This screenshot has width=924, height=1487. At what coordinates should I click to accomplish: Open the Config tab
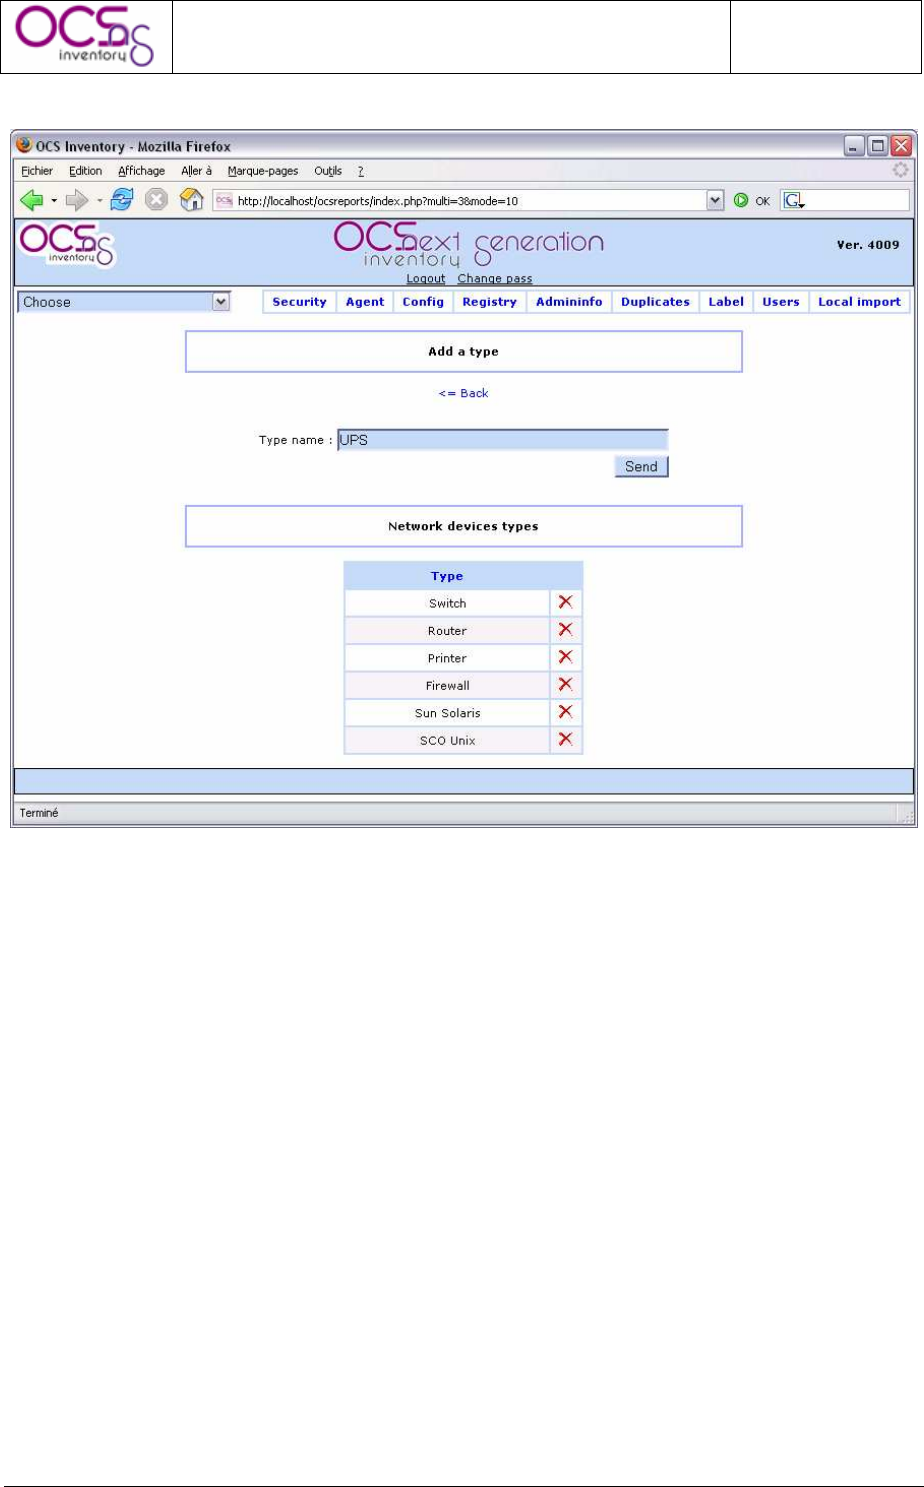click(x=423, y=302)
